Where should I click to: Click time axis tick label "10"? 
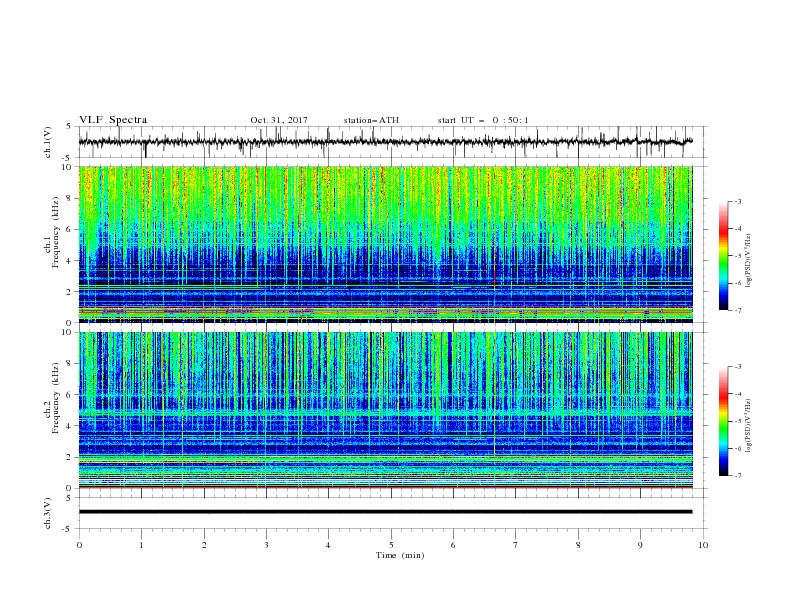coord(703,545)
